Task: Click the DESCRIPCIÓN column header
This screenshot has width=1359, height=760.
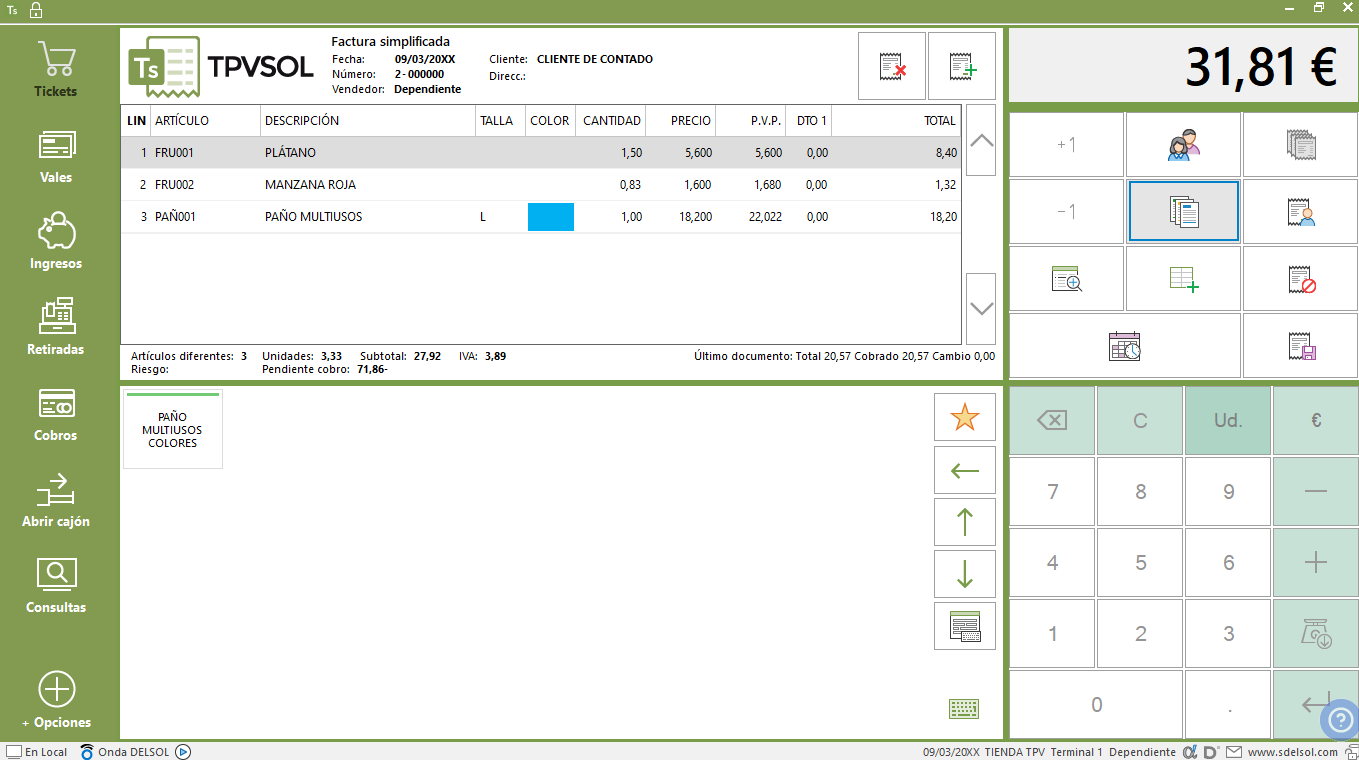Action: point(367,121)
